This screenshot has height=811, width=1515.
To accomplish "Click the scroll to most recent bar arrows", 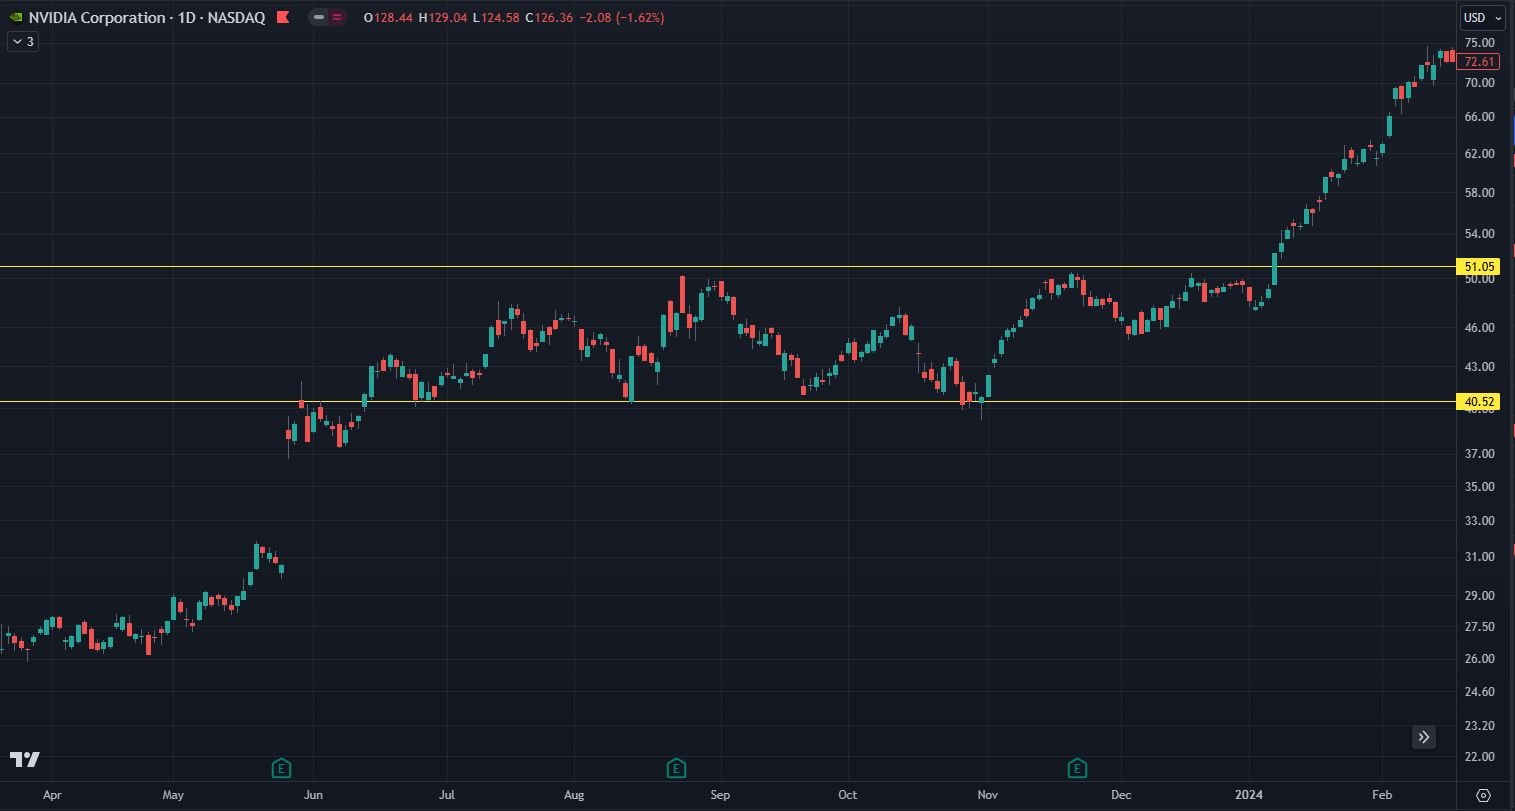I will (1424, 737).
